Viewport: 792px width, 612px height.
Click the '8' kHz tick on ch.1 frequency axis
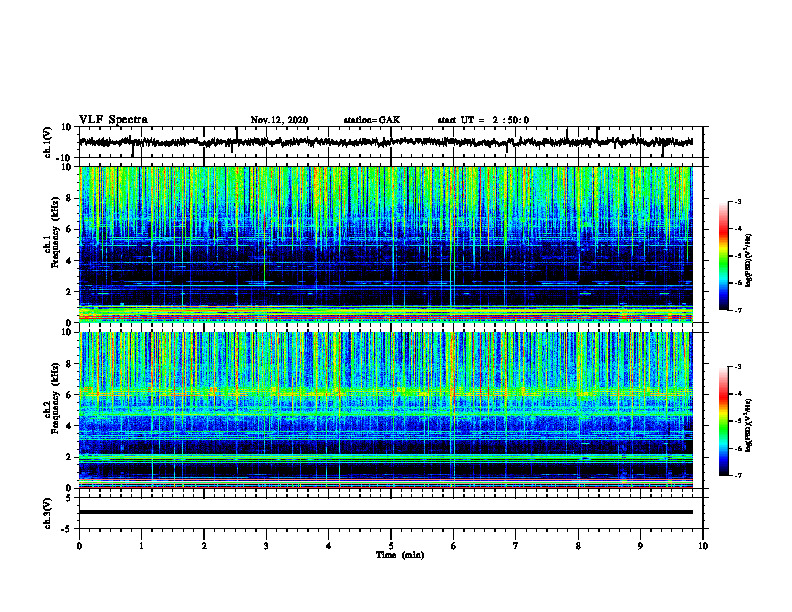(70, 198)
